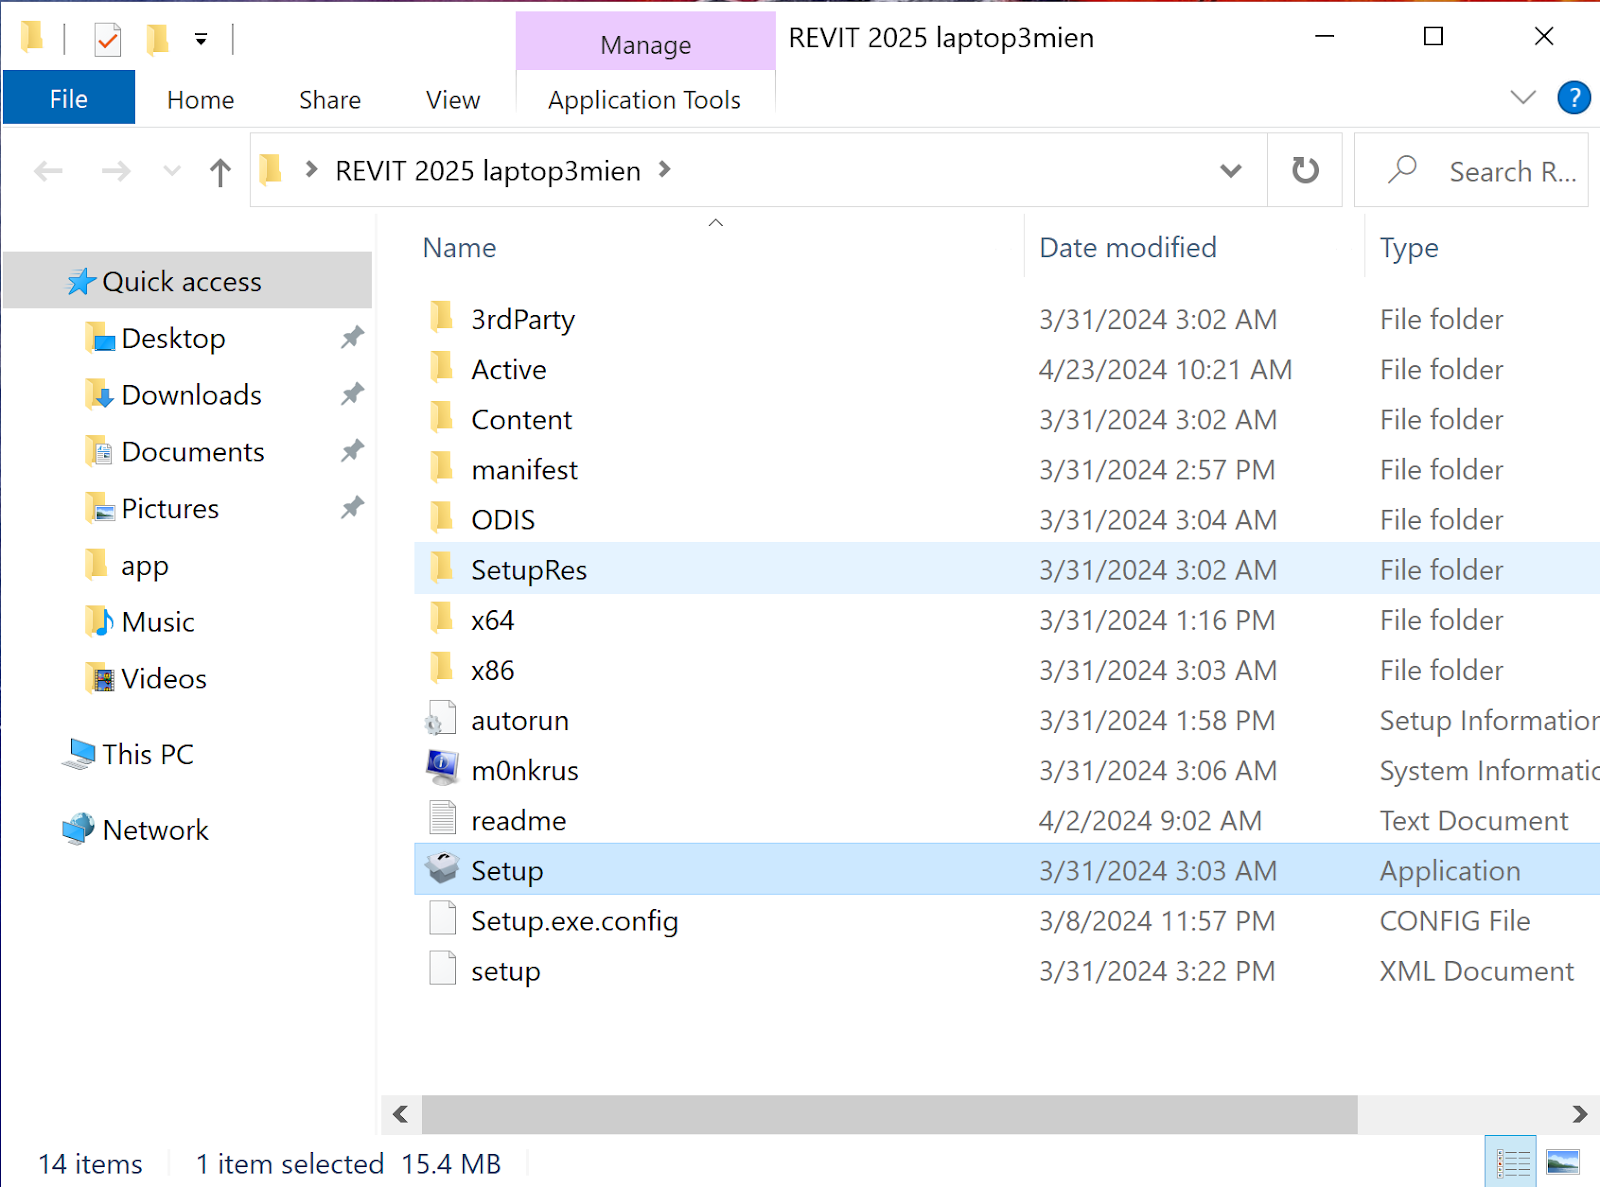The image size is (1600, 1187).
Task: Open Customize Quick Access Toolbar dropdown
Action: pos(201,40)
